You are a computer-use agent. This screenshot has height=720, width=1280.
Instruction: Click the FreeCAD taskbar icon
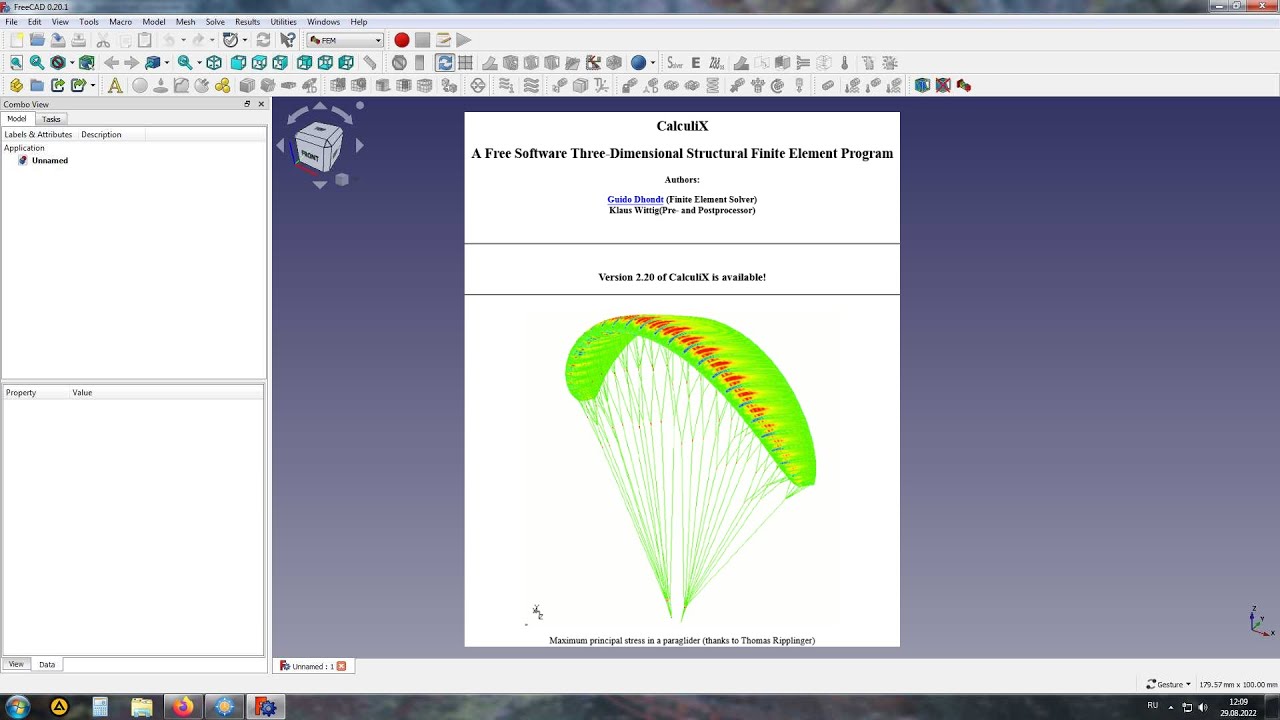(265, 707)
